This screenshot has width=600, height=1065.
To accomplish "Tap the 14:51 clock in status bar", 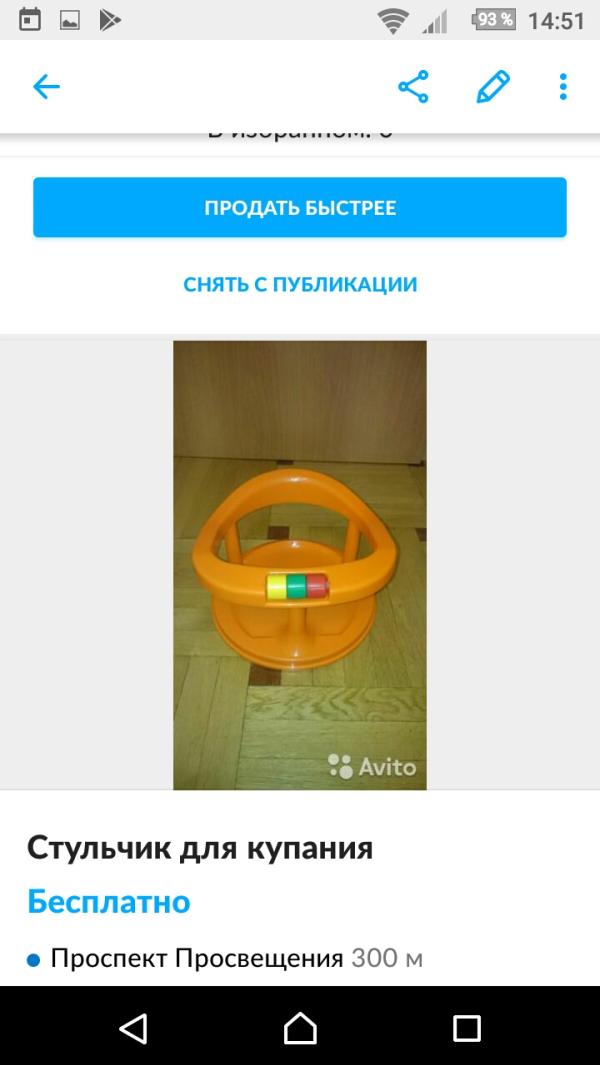I will click(556, 21).
